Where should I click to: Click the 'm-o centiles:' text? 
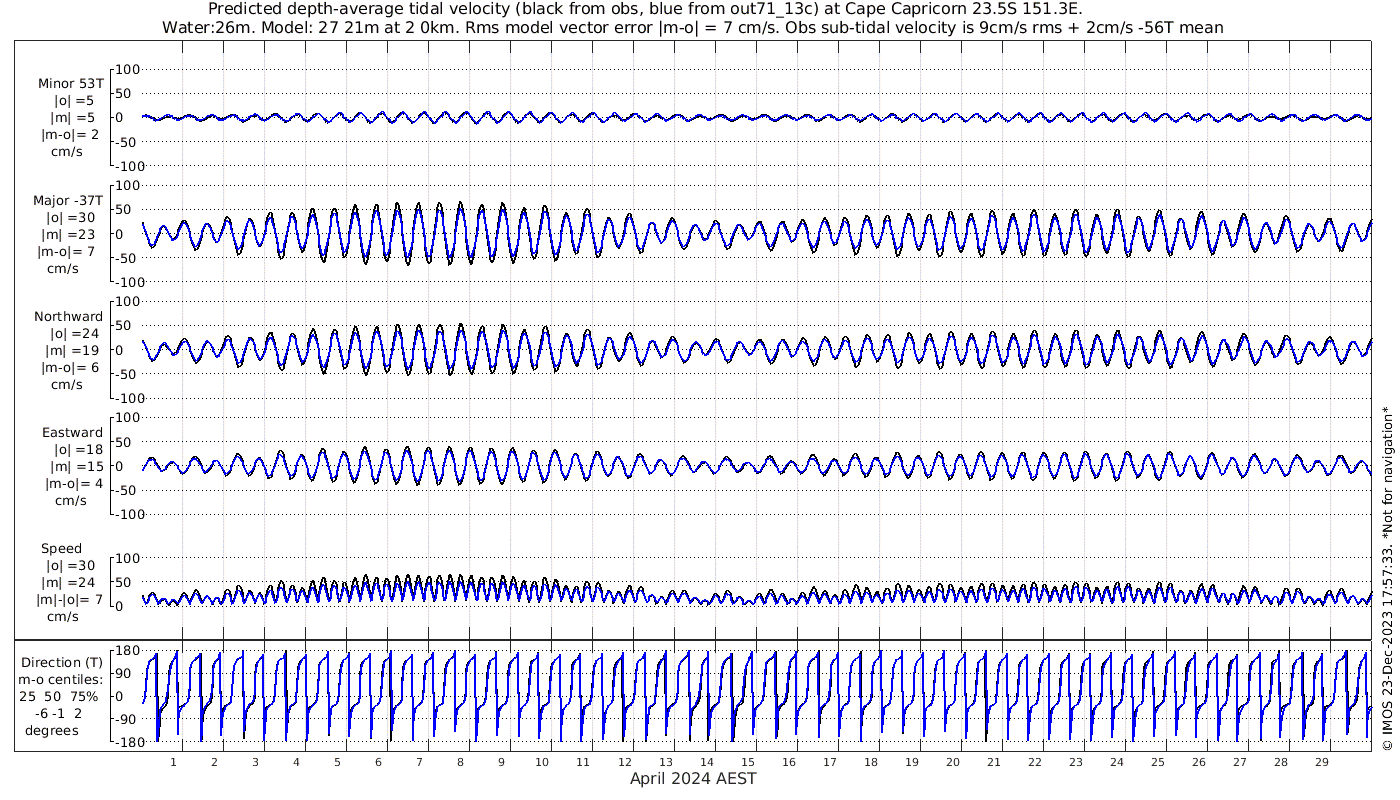tap(62, 679)
